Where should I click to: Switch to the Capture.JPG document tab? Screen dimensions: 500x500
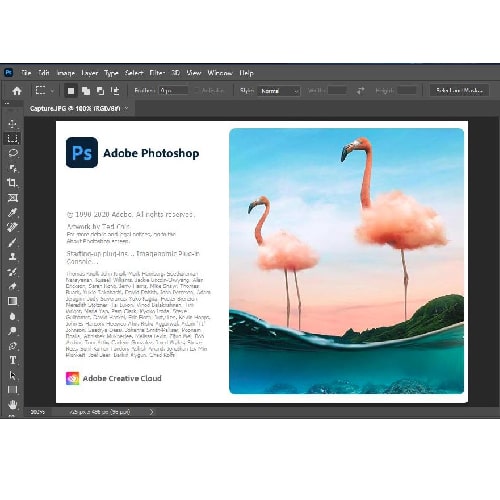pos(75,108)
